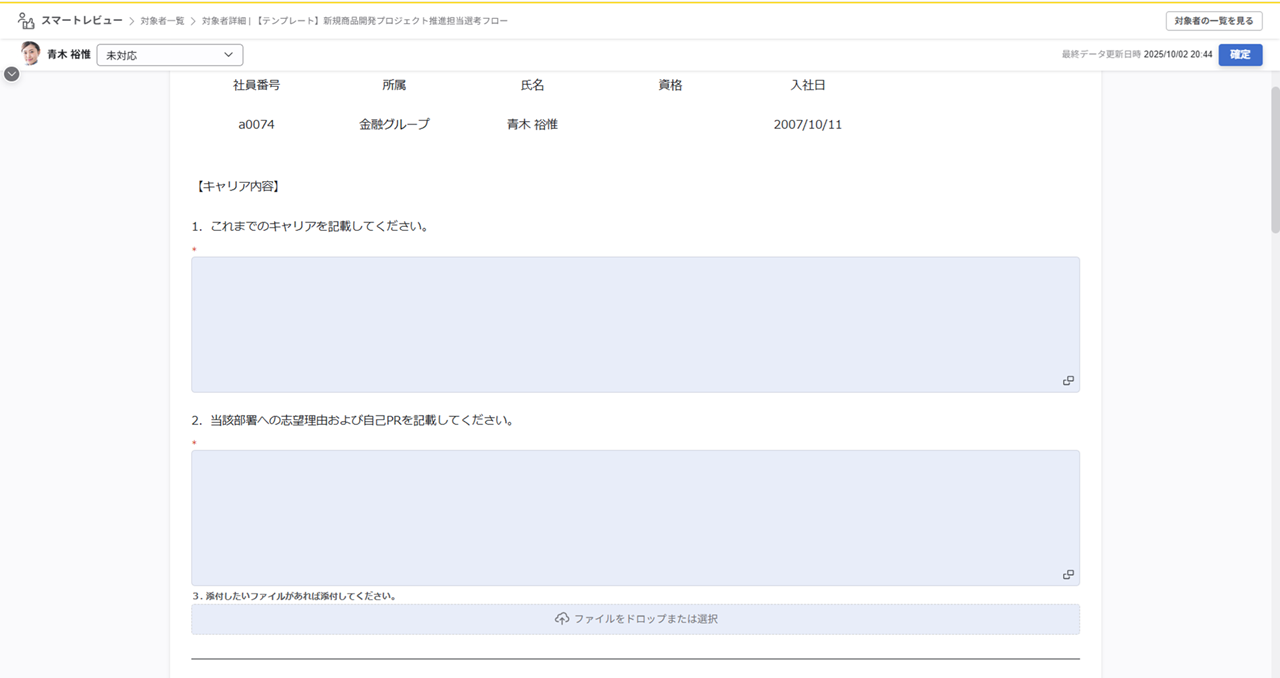Viewport: 1280px width, 678px height.
Task: Collapse the panel using the circular chevron
Action: (11, 73)
